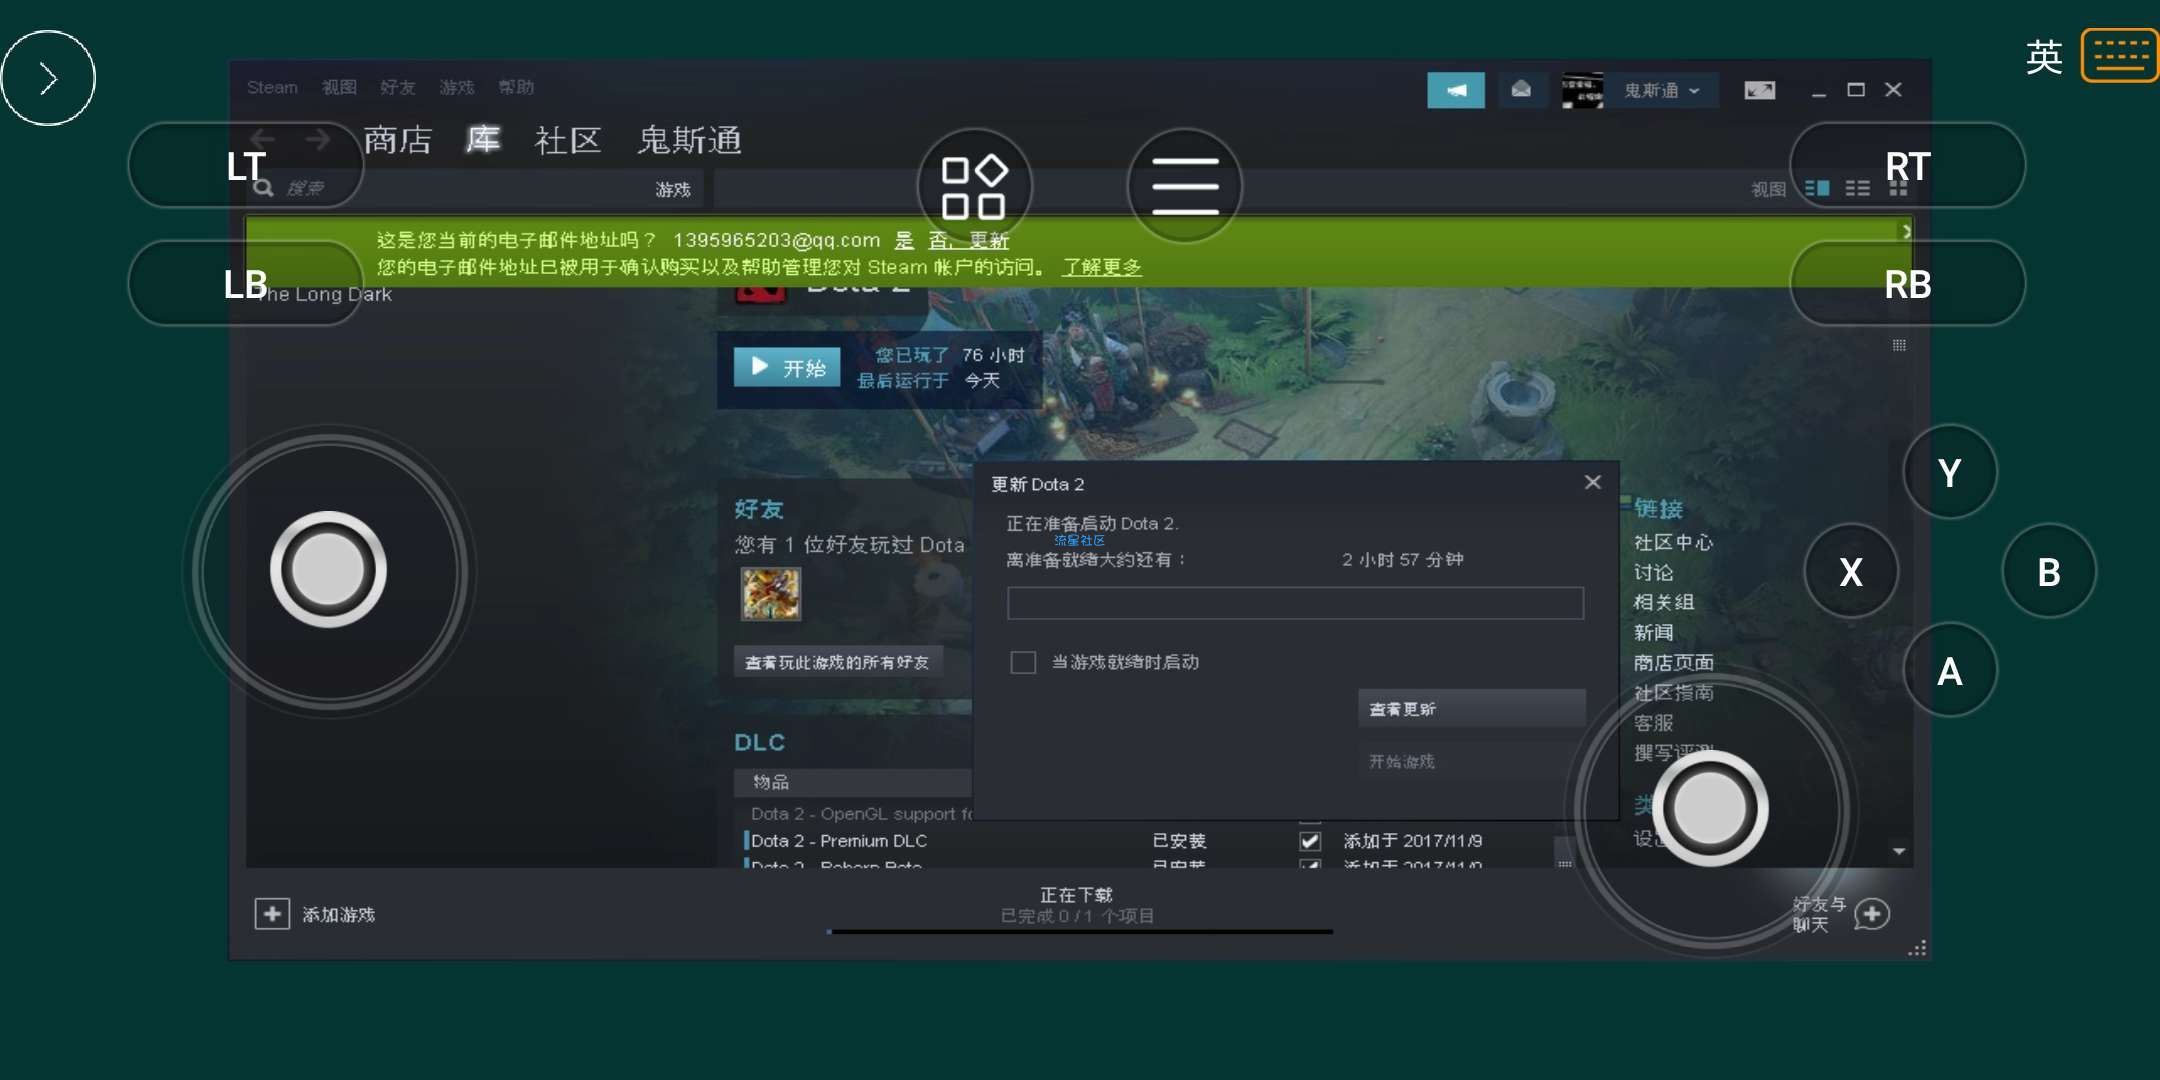Select the detail view layout icon
Screen dimensions: 2160x1080
coord(1817,188)
